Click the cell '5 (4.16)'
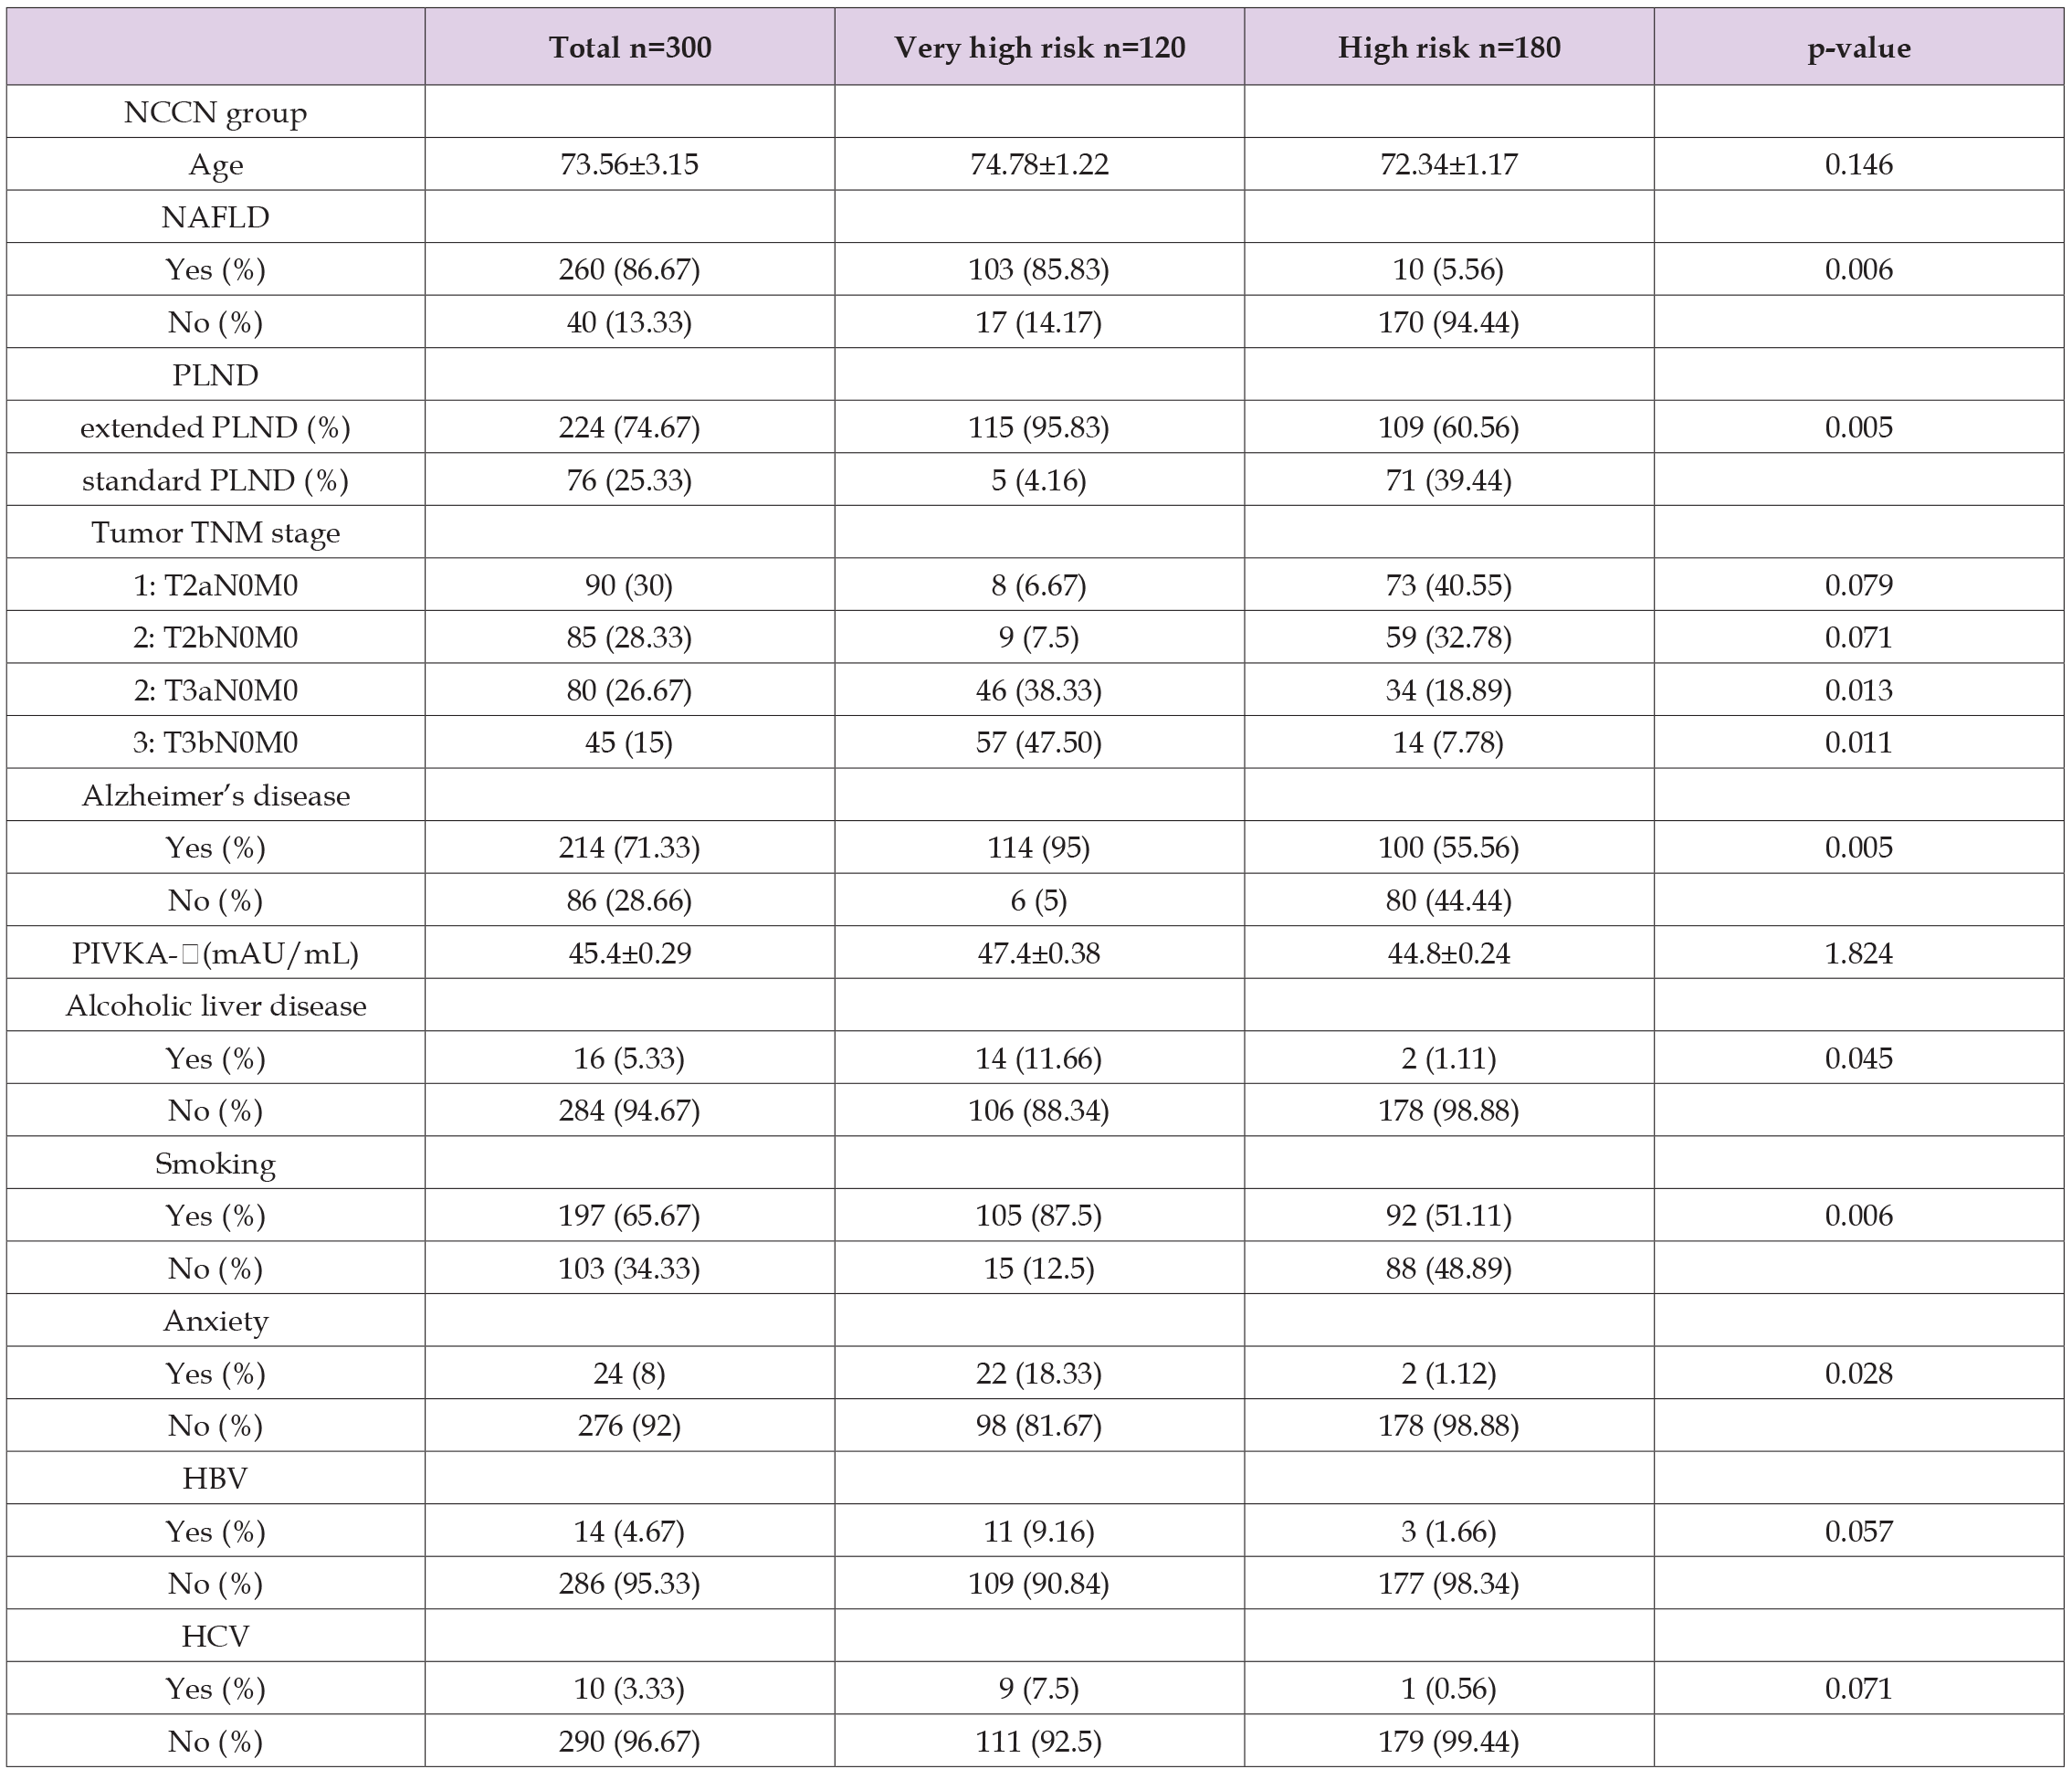The width and height of the screenshot is (2072, 1769). point(1039,480)
